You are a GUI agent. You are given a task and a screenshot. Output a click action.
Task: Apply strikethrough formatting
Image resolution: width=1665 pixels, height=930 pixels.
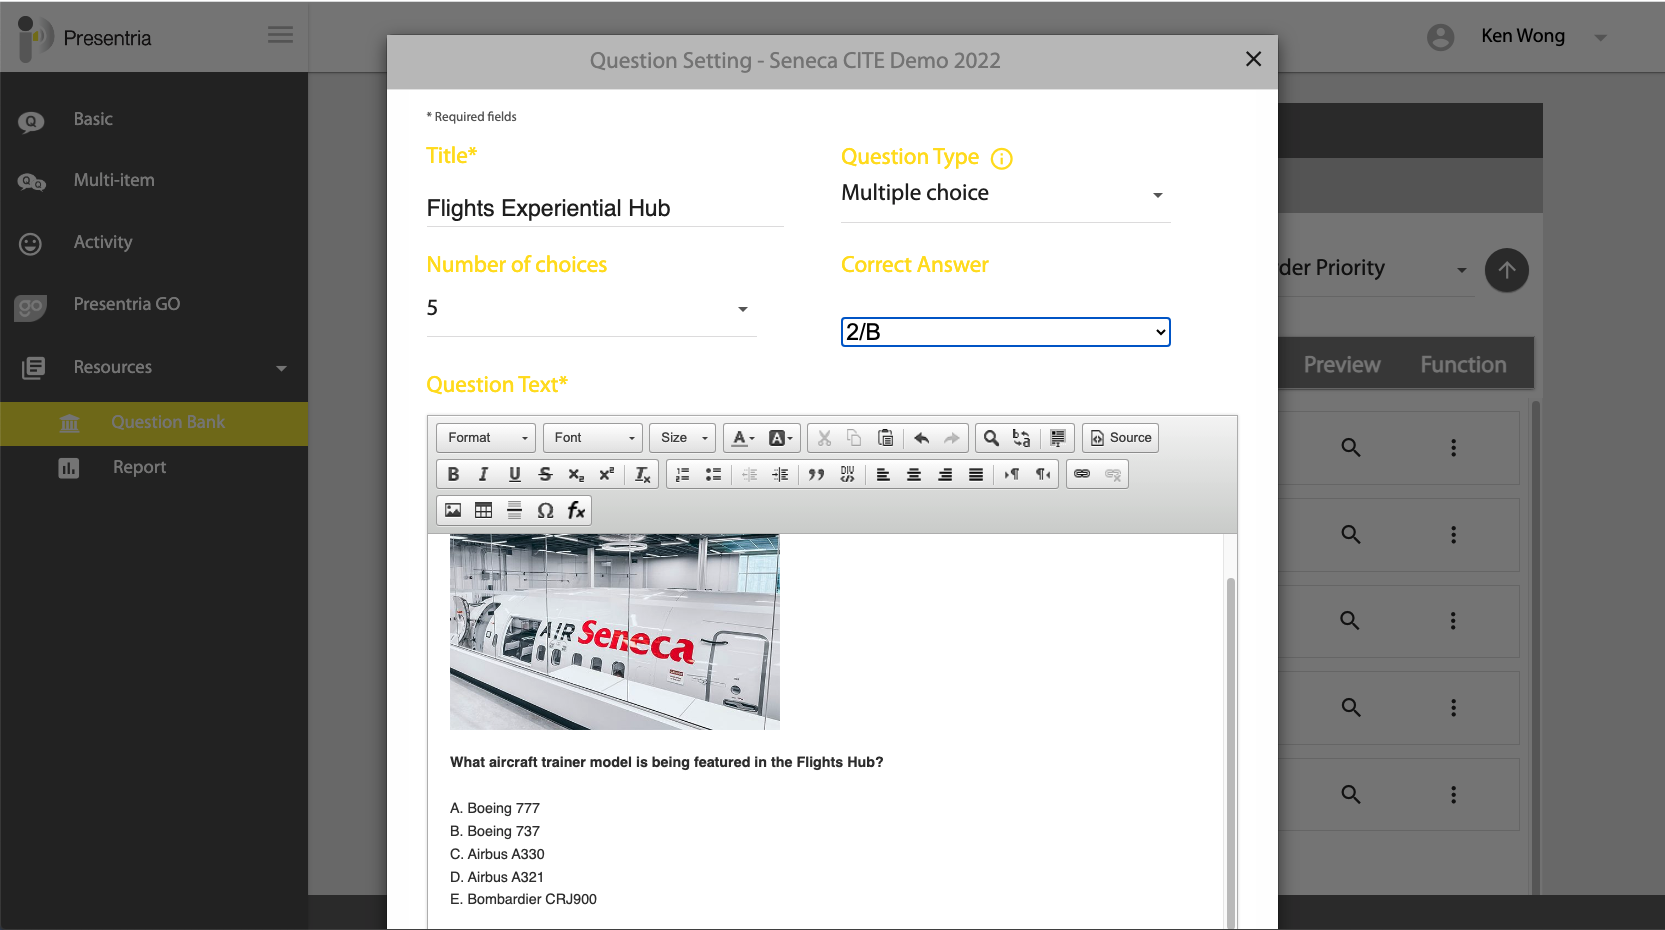pyautogui.click(x=545, y=474)
